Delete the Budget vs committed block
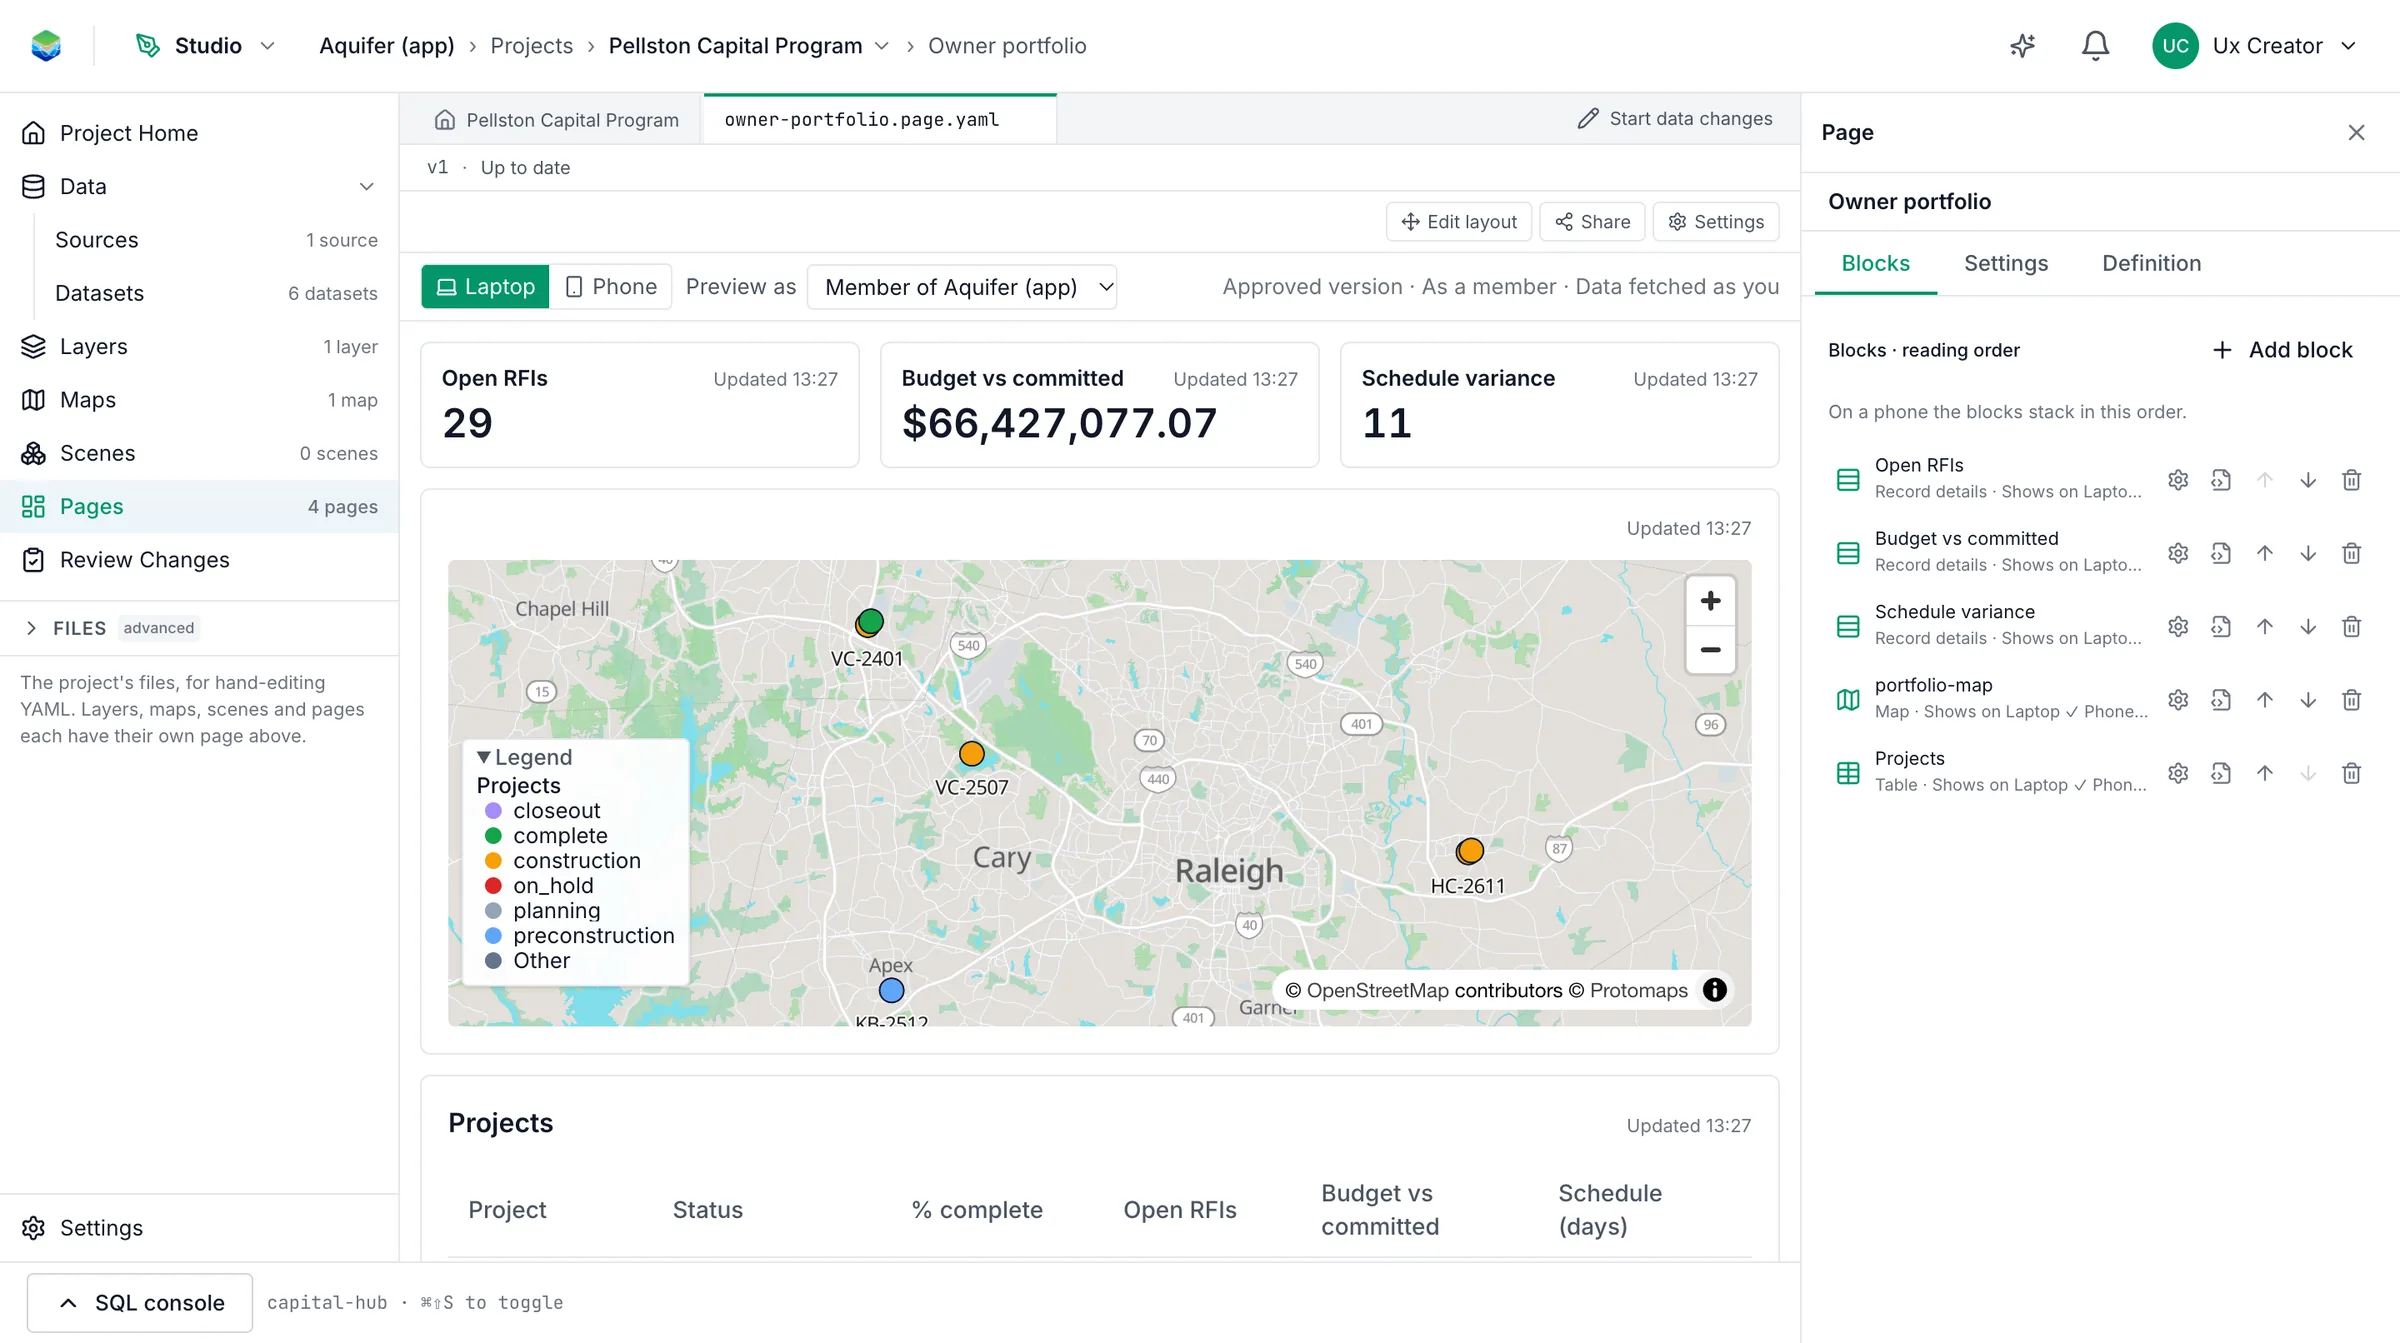The image size is (2400, 1343). tap(2351, 553)
